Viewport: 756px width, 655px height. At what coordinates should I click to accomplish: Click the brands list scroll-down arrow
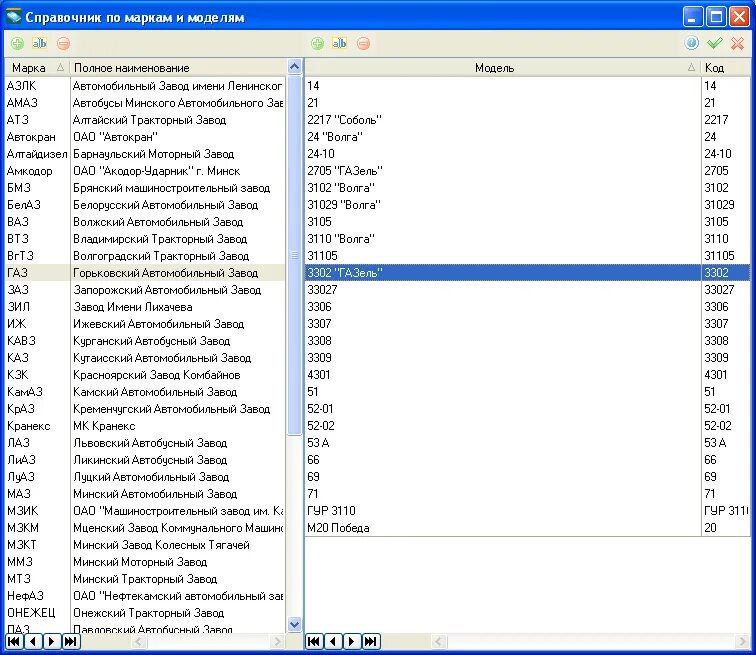coord(294,625)
